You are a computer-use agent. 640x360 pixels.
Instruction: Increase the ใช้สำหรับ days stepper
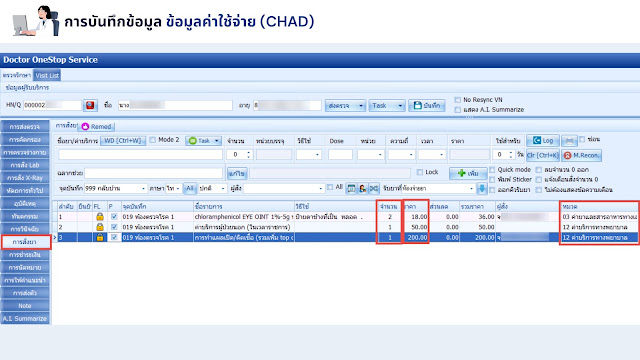tap(511, 152)
